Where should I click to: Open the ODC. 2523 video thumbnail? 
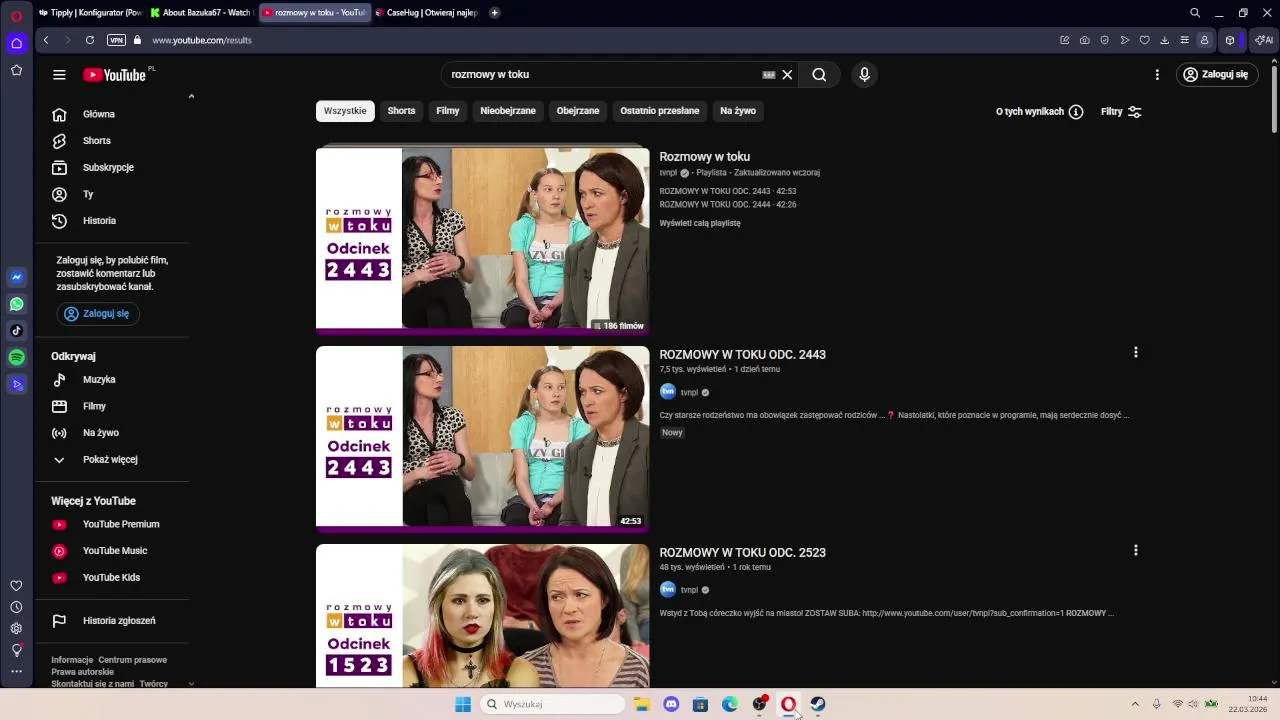point(482,616)
